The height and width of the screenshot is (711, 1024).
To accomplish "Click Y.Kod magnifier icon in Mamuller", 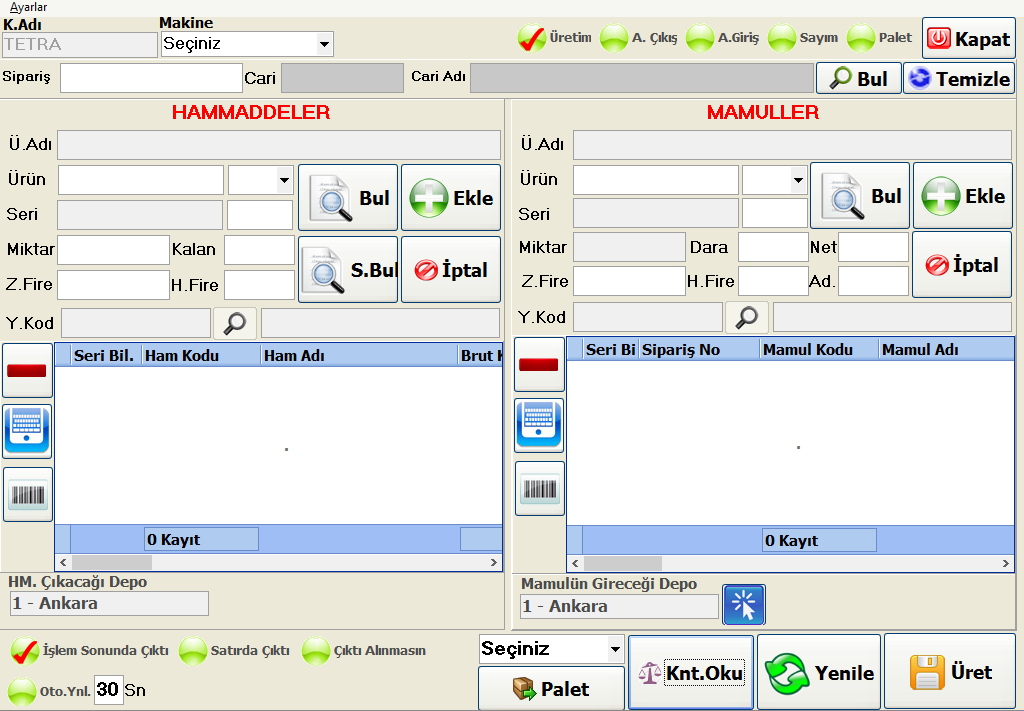I will coord(747,318).
